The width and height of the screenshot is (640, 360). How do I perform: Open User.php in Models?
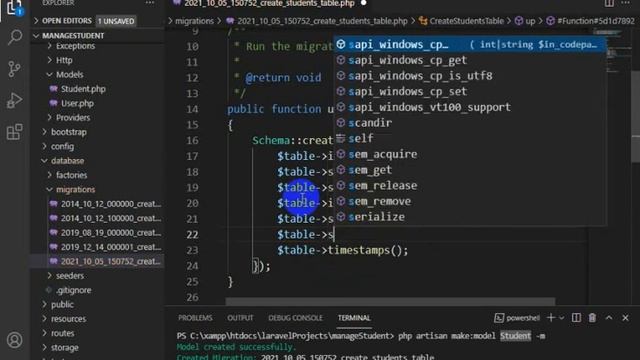(x=77, y=103)
